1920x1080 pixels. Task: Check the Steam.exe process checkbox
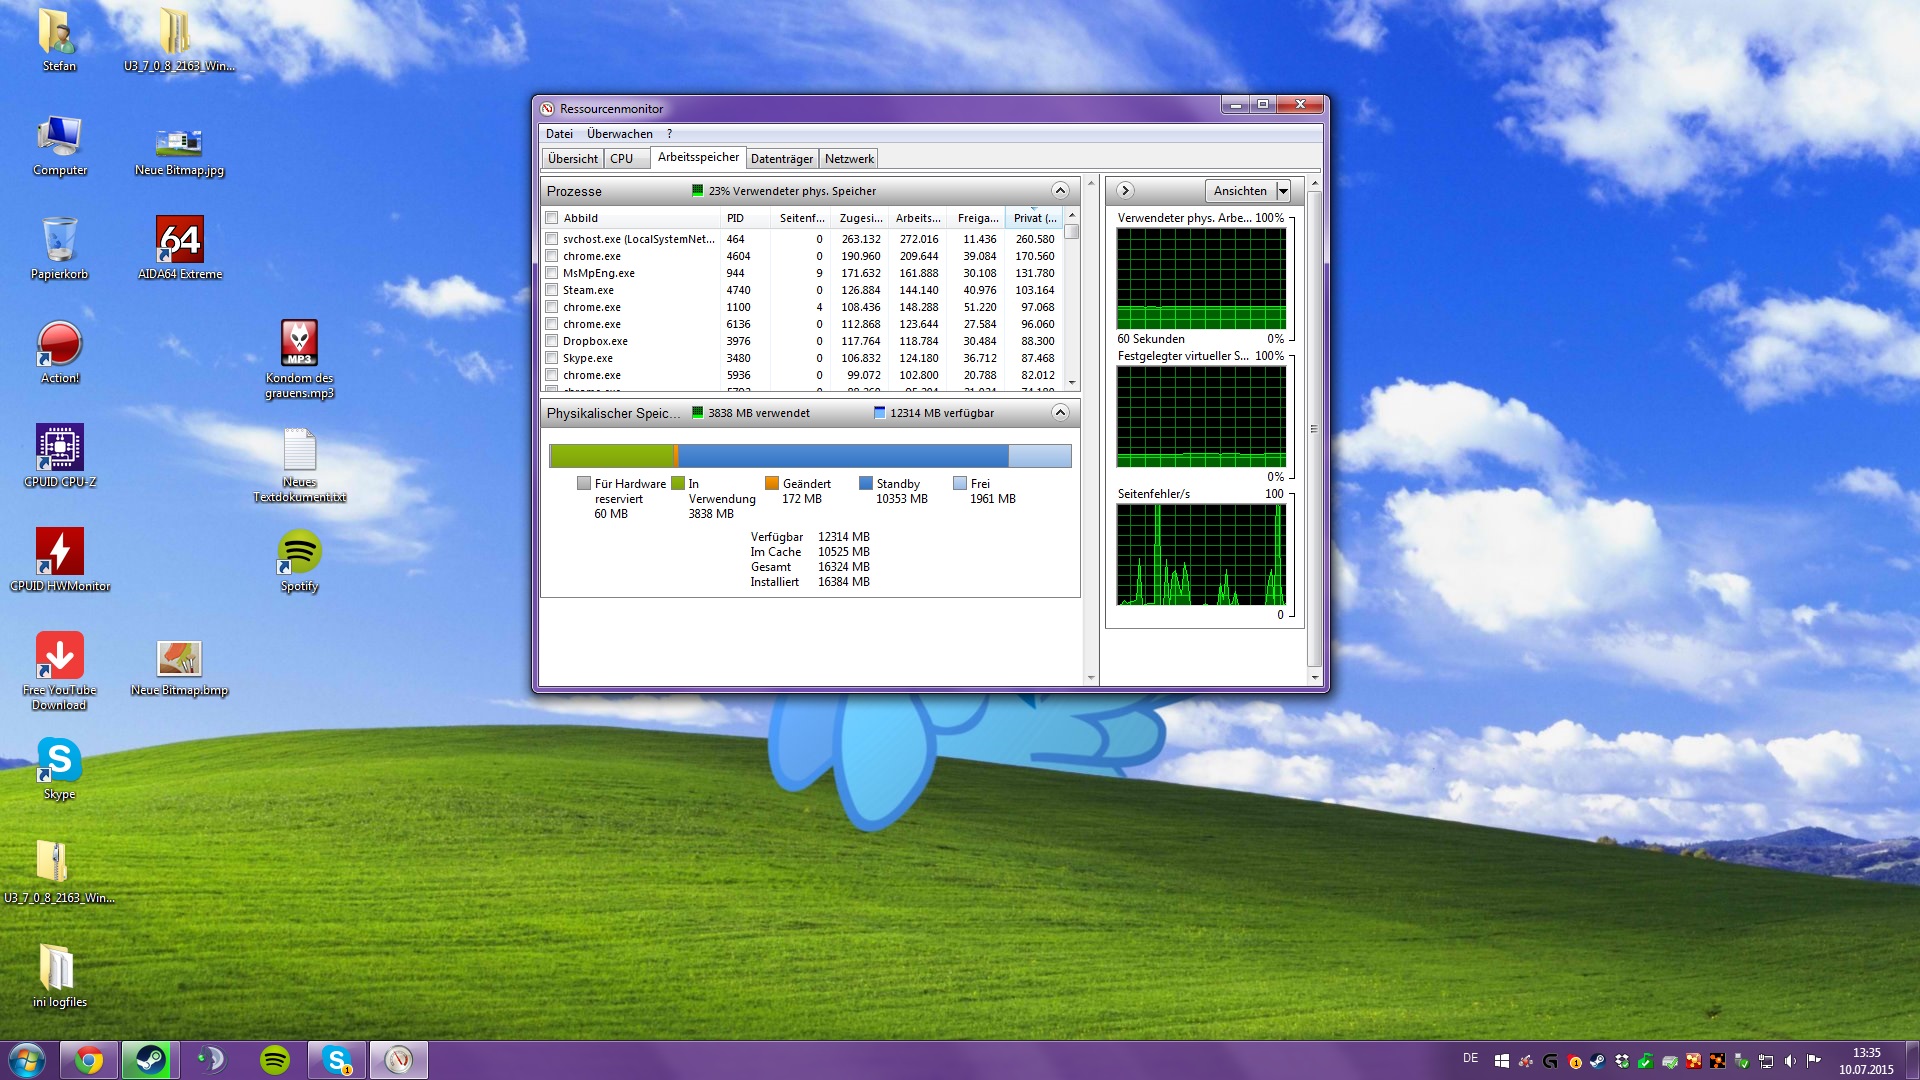coord(551,290)
